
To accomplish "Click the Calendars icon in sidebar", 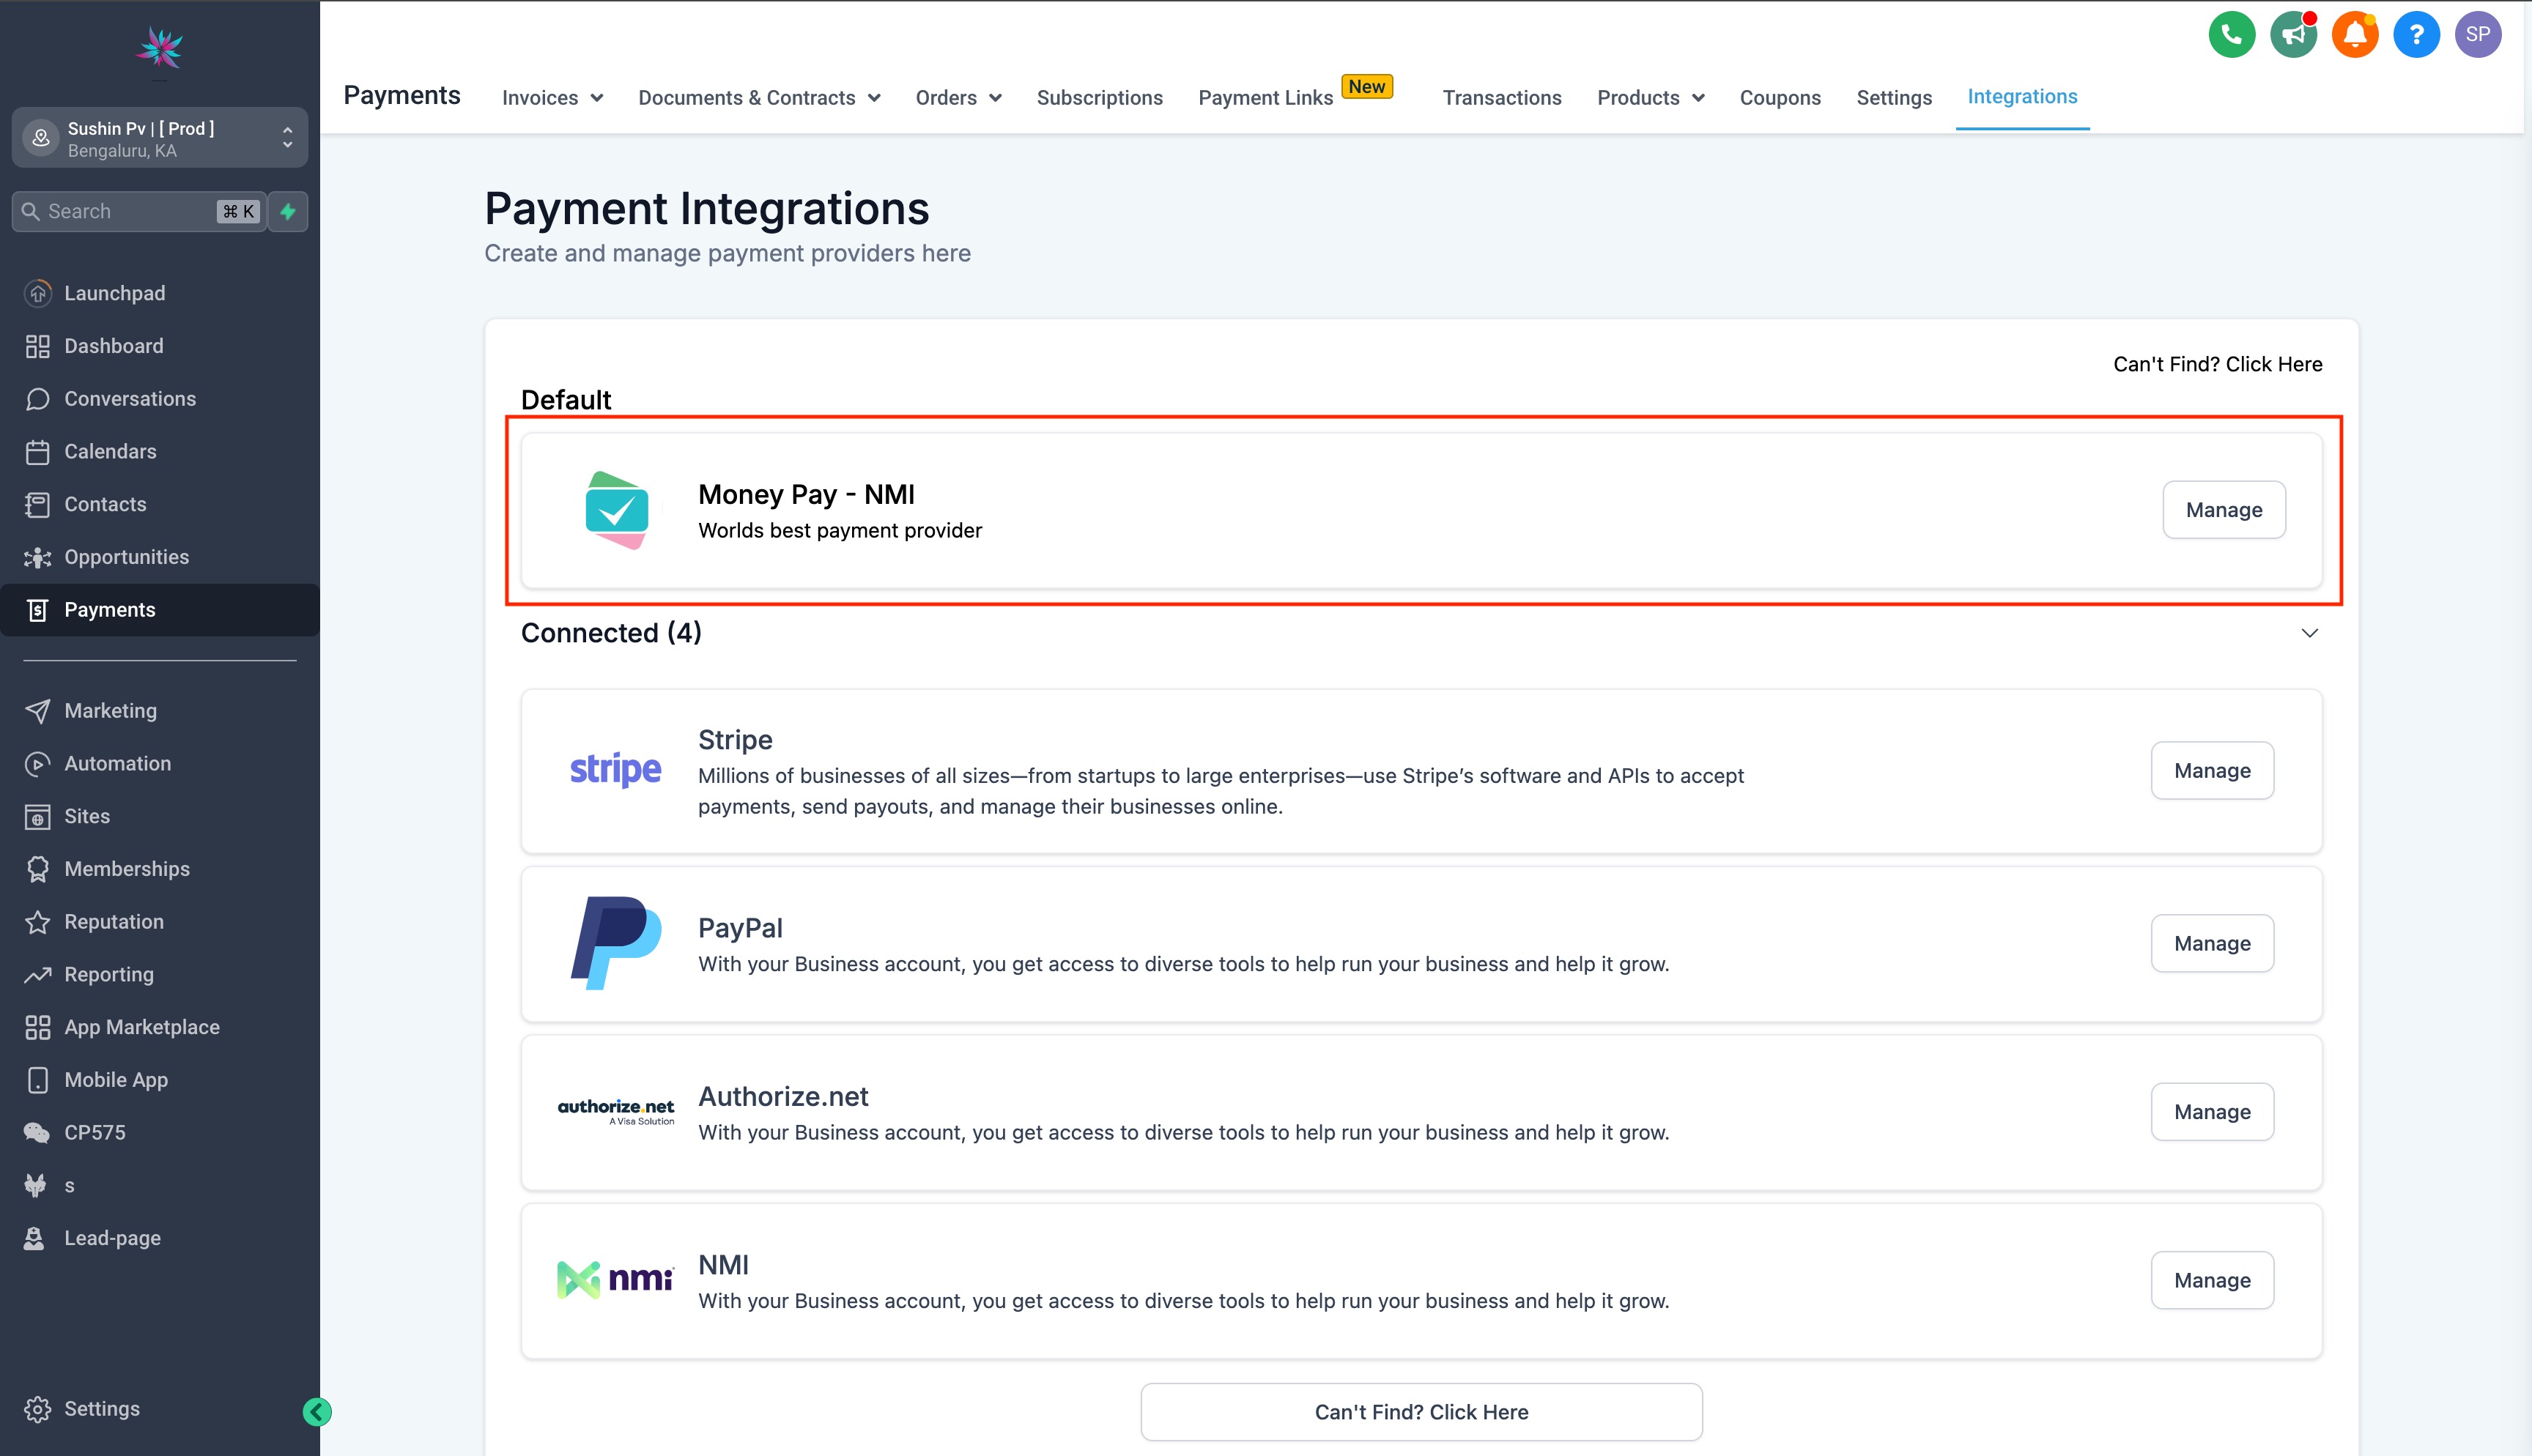I will point(38,452).
